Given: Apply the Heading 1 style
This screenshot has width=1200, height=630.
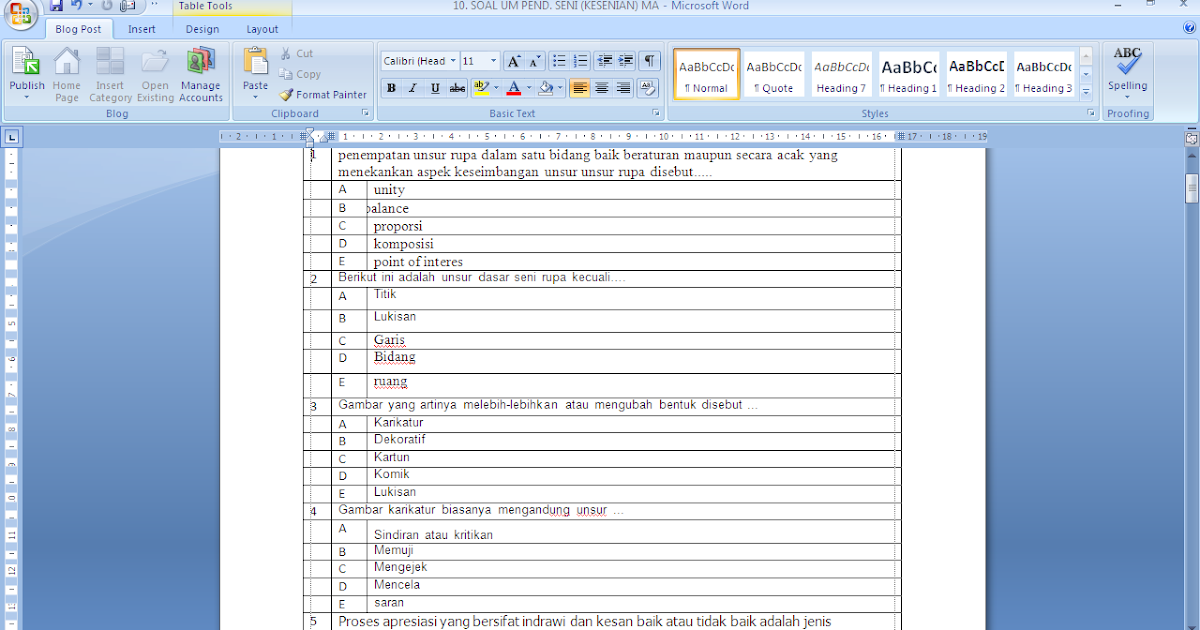Looking at the screenshot, I should [909, 74].
